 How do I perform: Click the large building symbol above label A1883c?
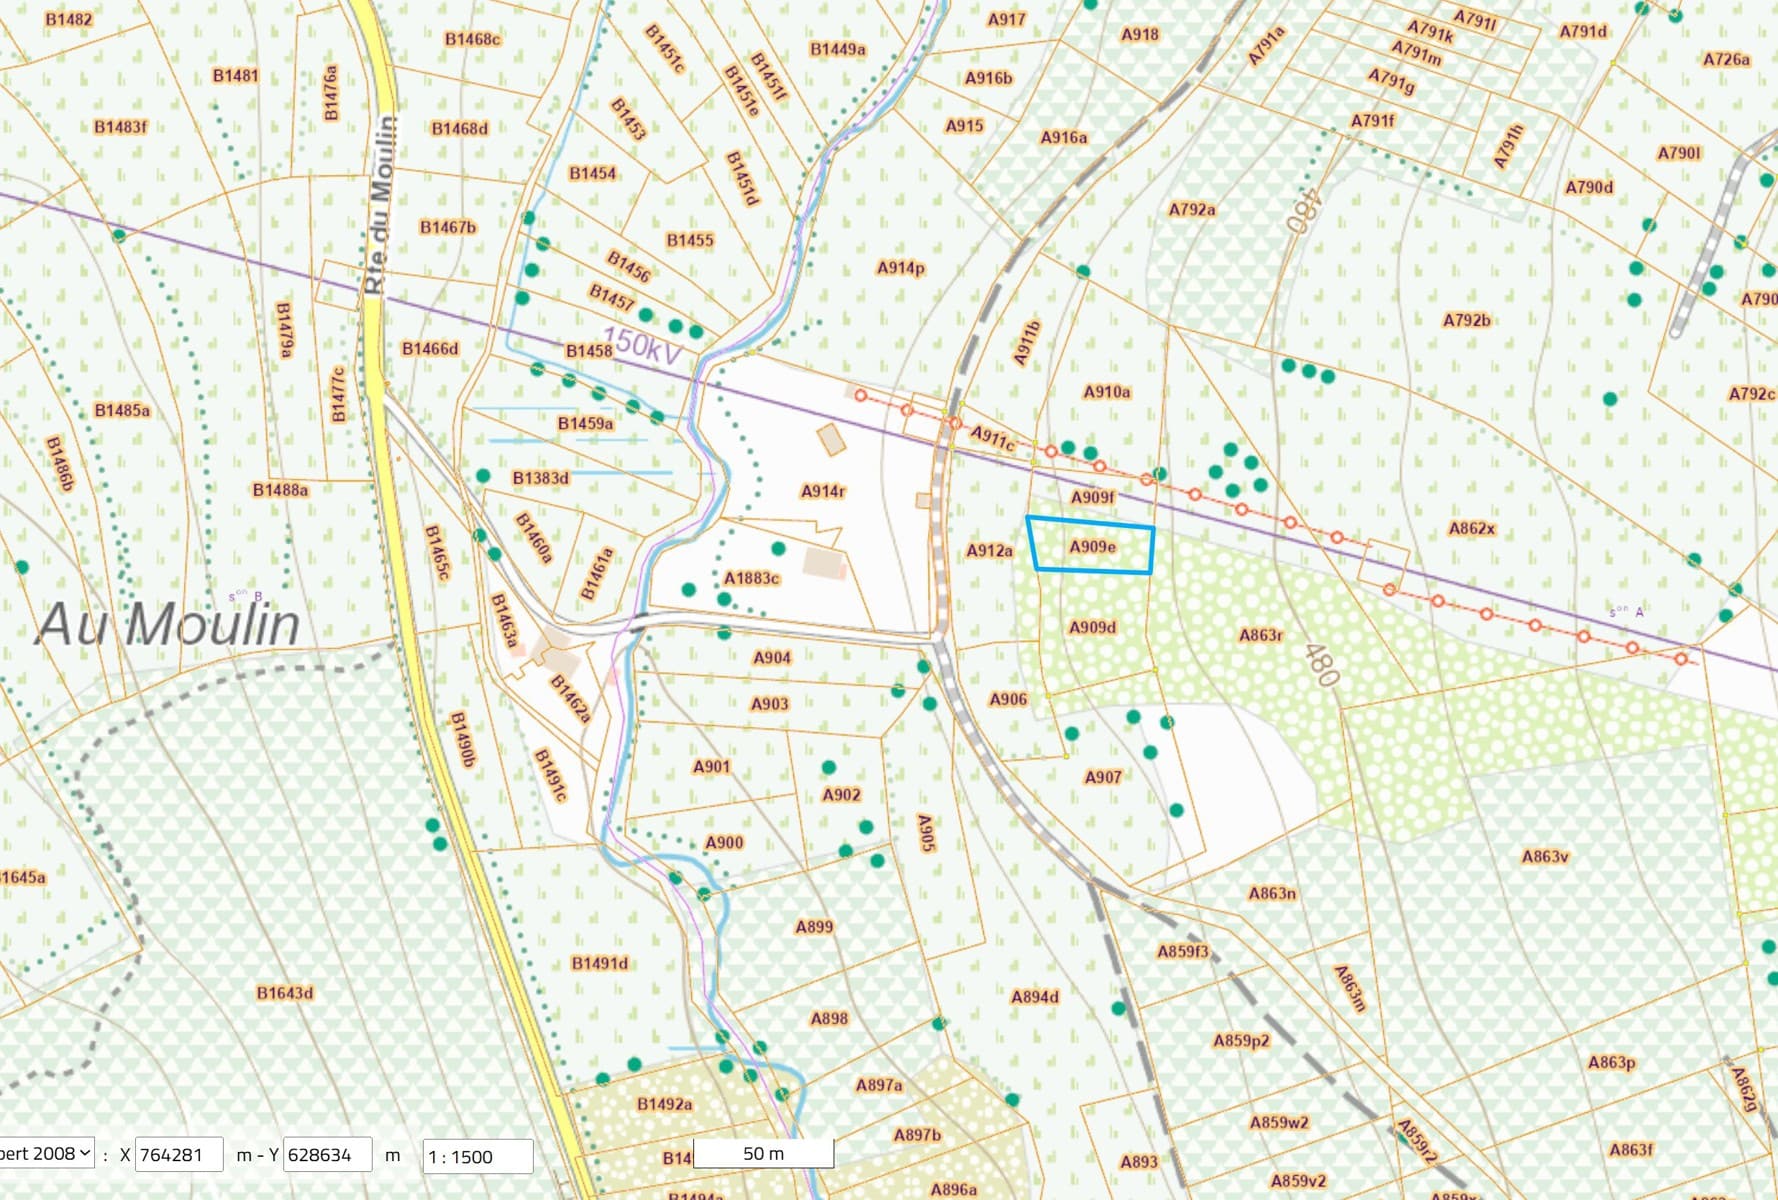823,562
